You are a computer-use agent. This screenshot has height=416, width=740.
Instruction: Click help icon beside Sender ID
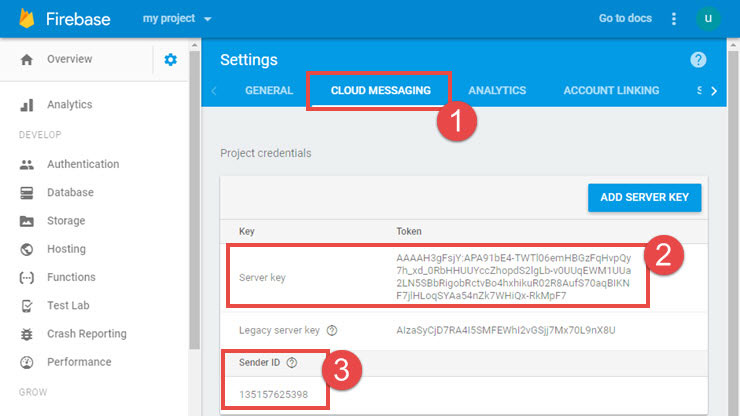pyautogui.click(x=292, y=363)
